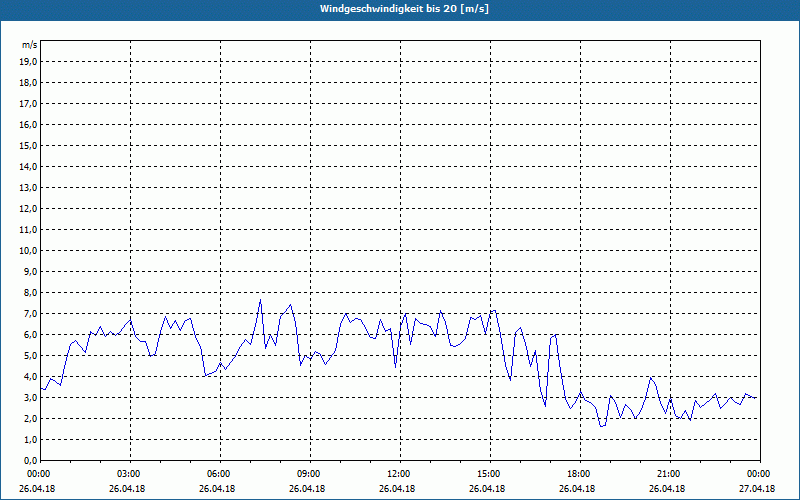This screenshot has width=800, height=500.
Task: Click the "26.04.18" date under 15:00
Action: (487, 489)
